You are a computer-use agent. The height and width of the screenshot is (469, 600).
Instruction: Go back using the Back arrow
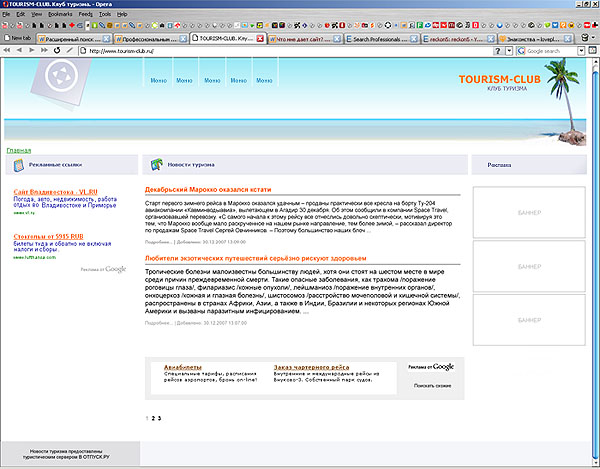click(19, 50)
